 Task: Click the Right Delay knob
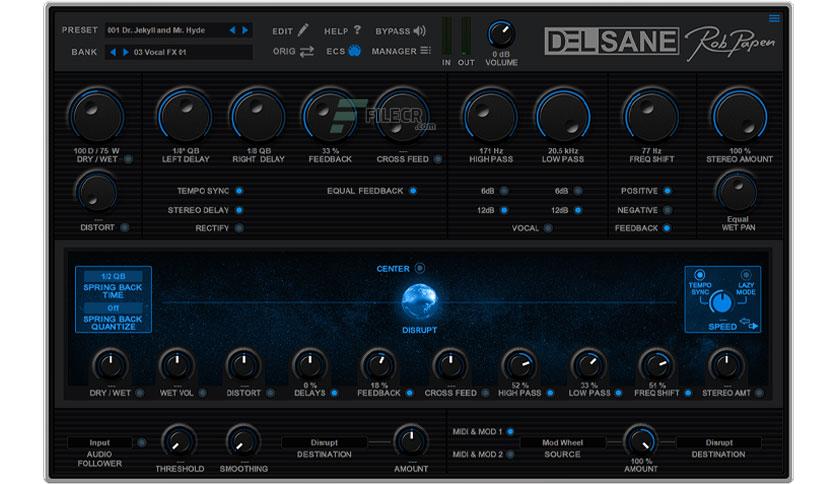258,117
